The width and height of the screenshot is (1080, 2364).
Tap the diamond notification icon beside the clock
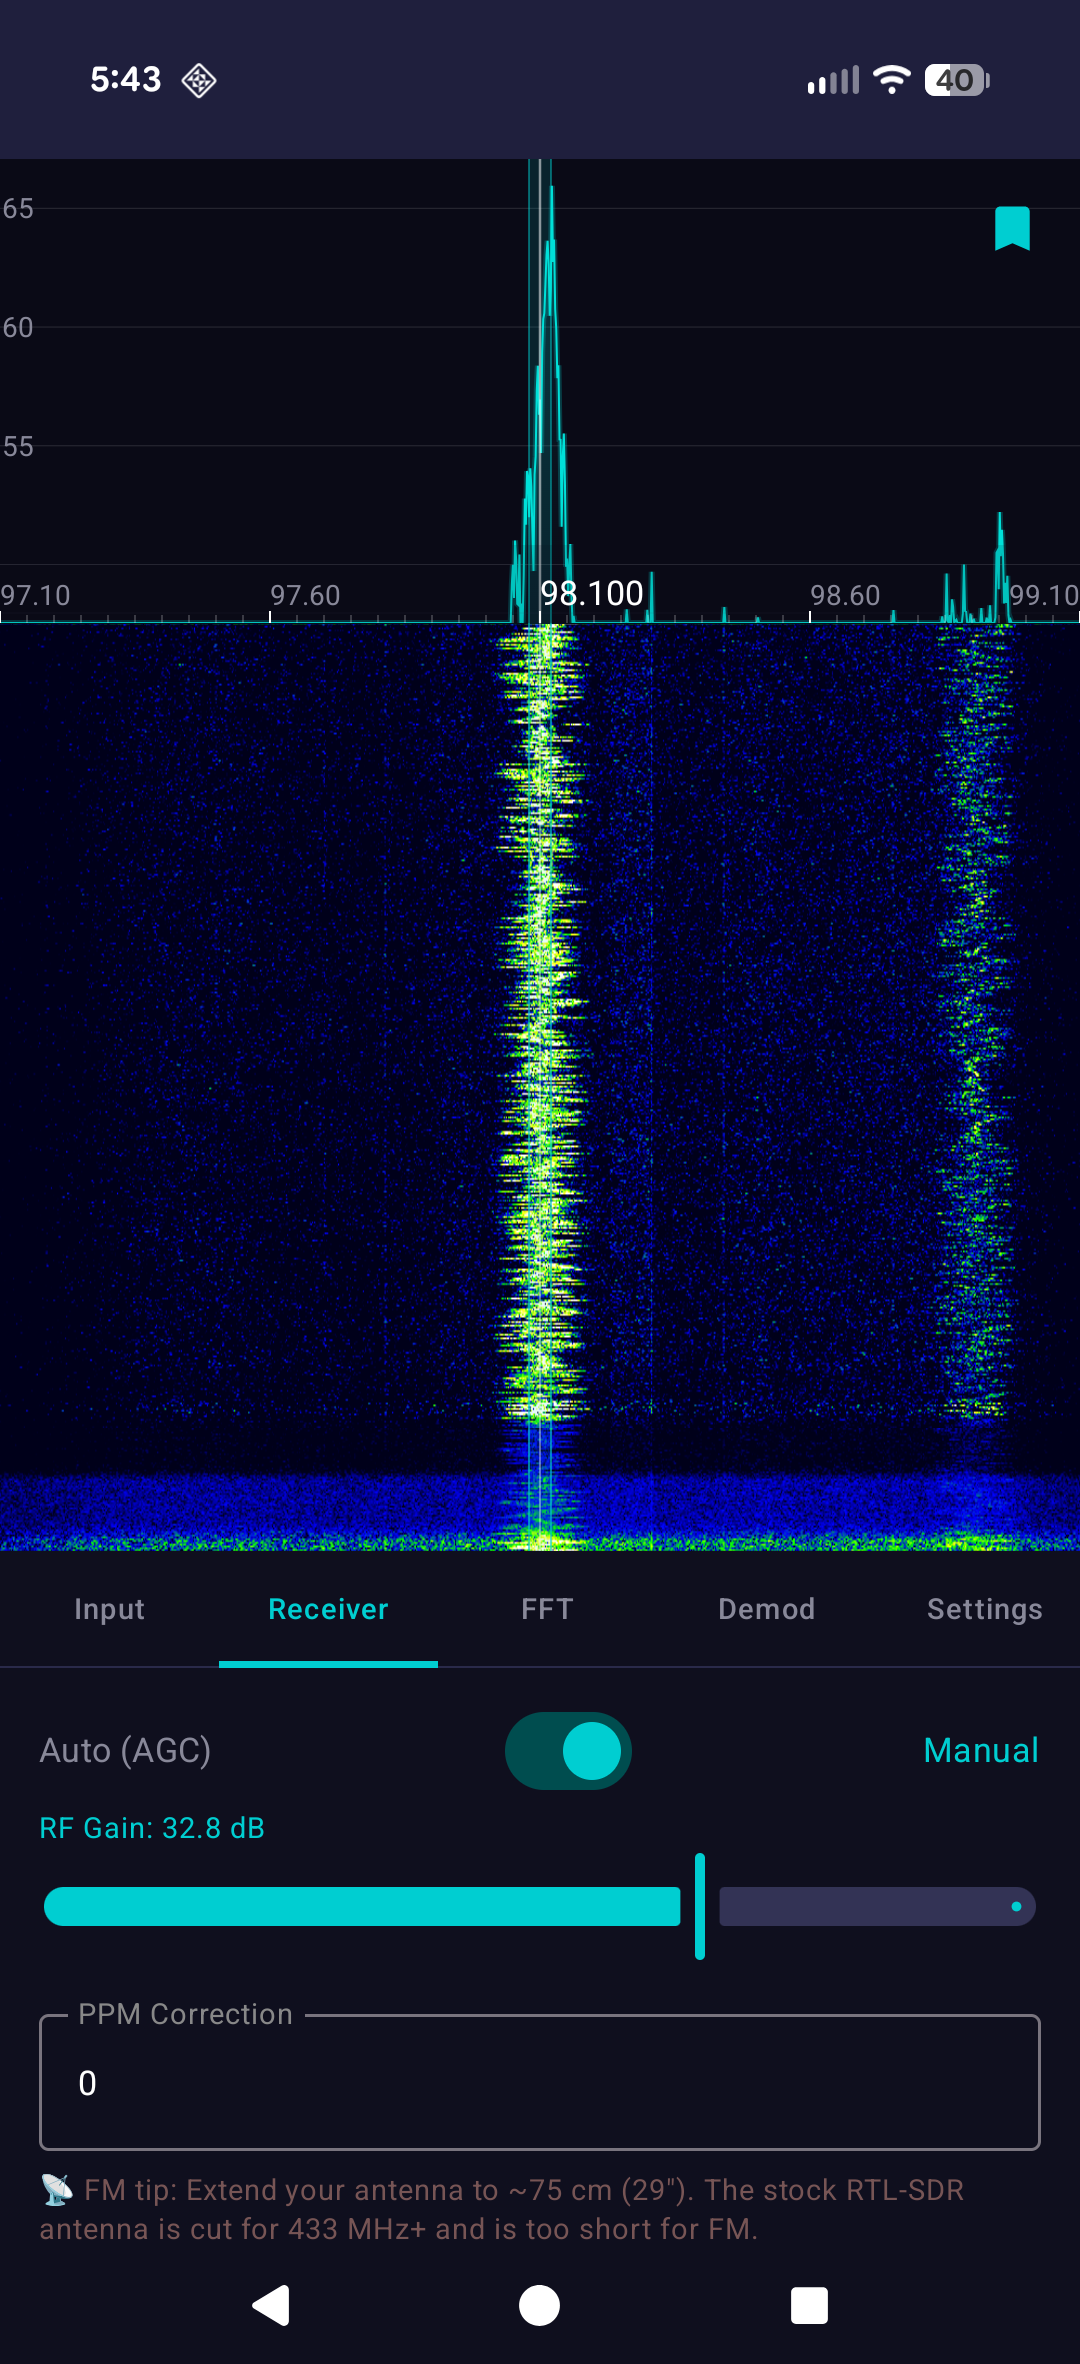[x=199, y=80]
